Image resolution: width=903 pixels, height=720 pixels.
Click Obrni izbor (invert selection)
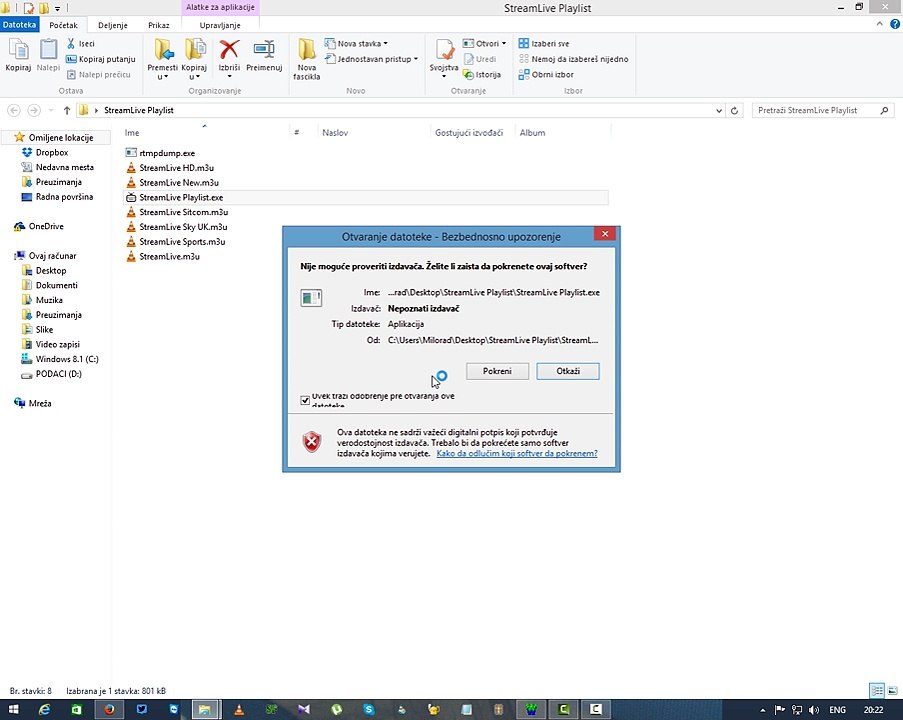click(546, 74)
